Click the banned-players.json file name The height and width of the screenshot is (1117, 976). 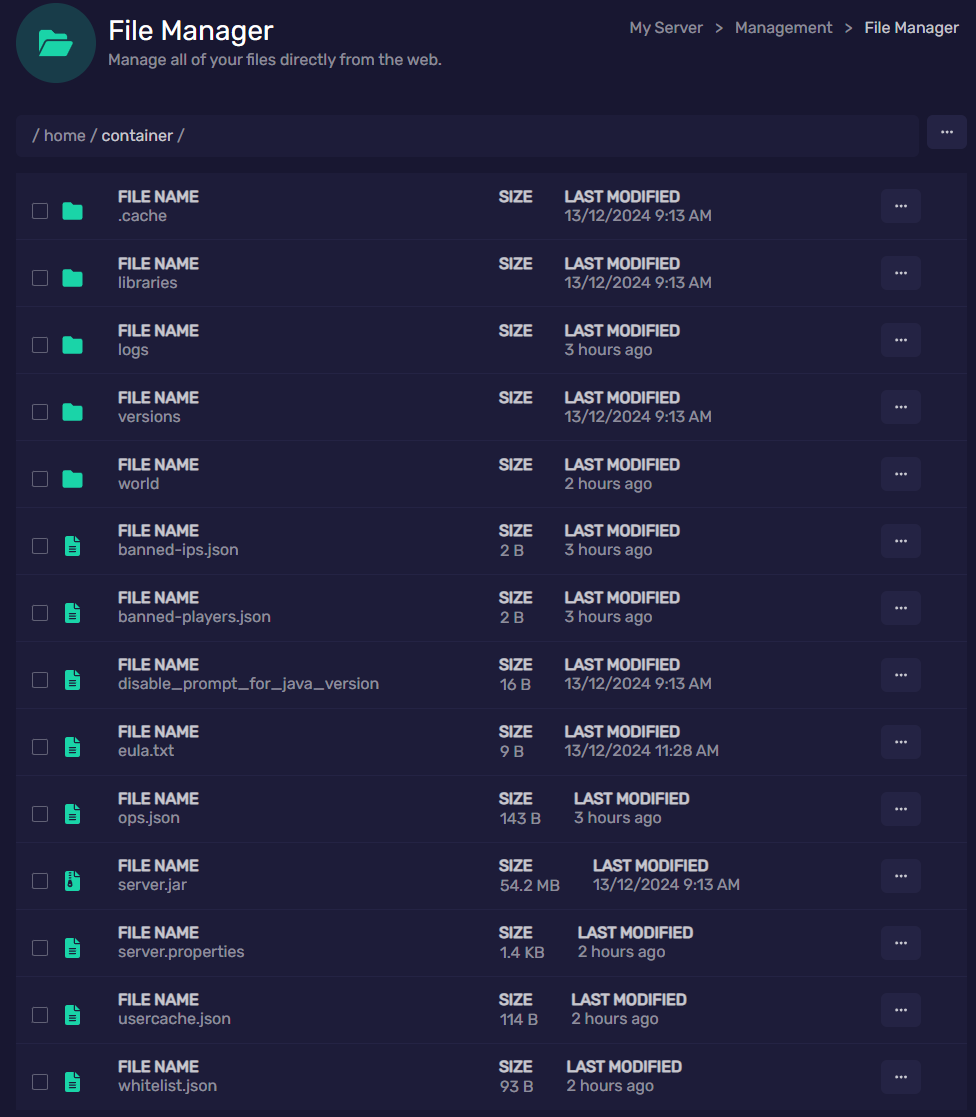tap(194, 617)
